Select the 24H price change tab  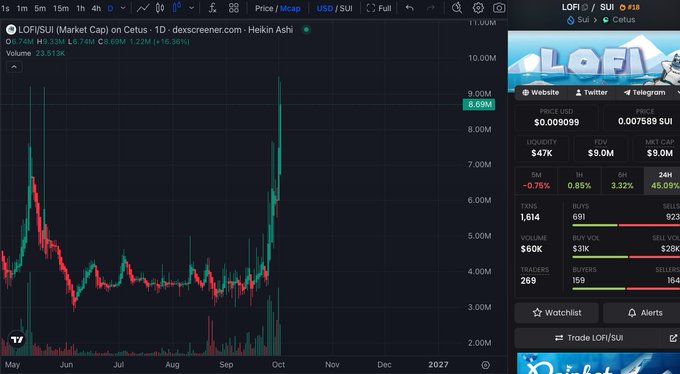662,180
